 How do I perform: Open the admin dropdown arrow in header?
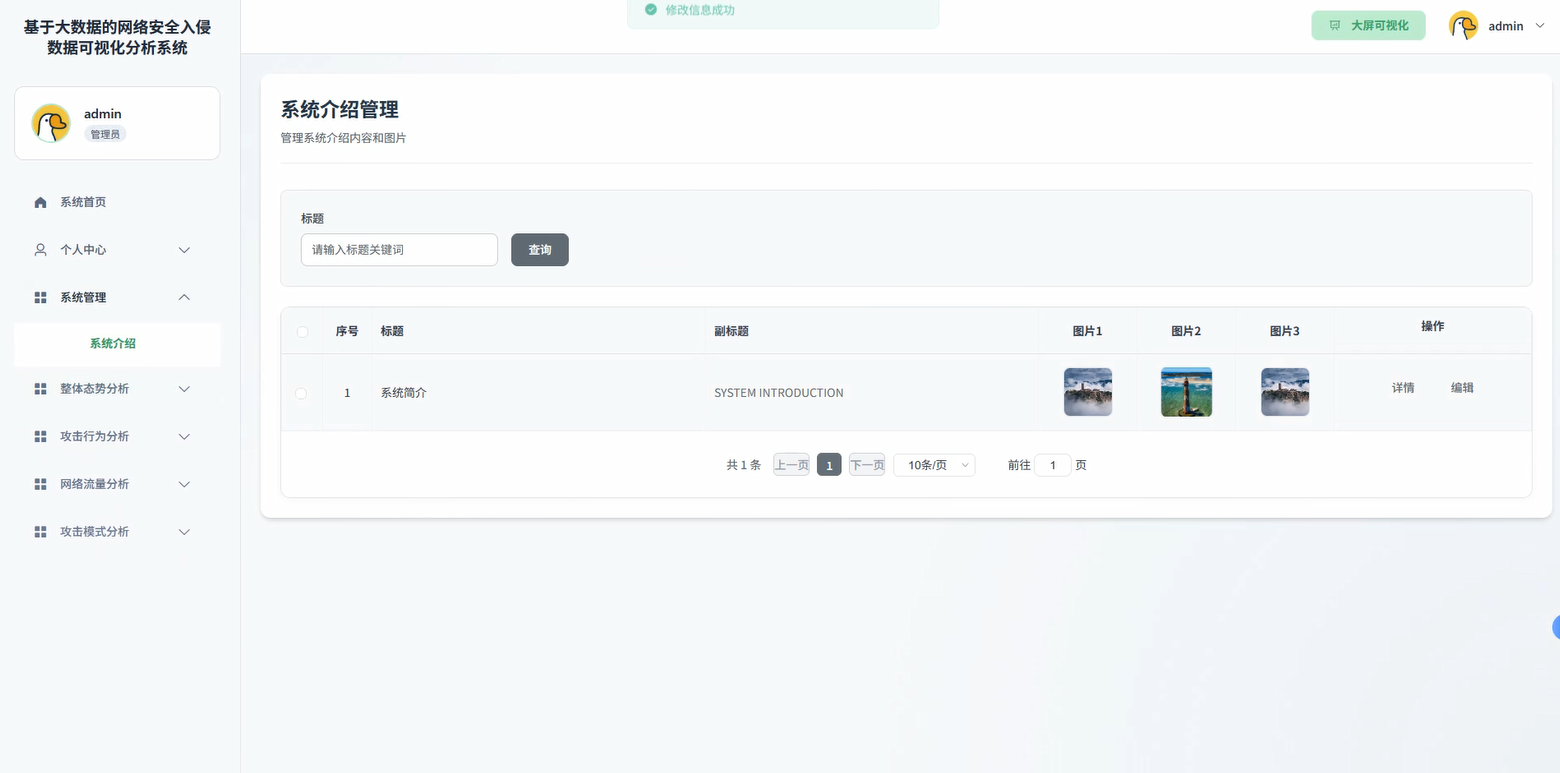pyautogui.click(x=1539, y=26)
